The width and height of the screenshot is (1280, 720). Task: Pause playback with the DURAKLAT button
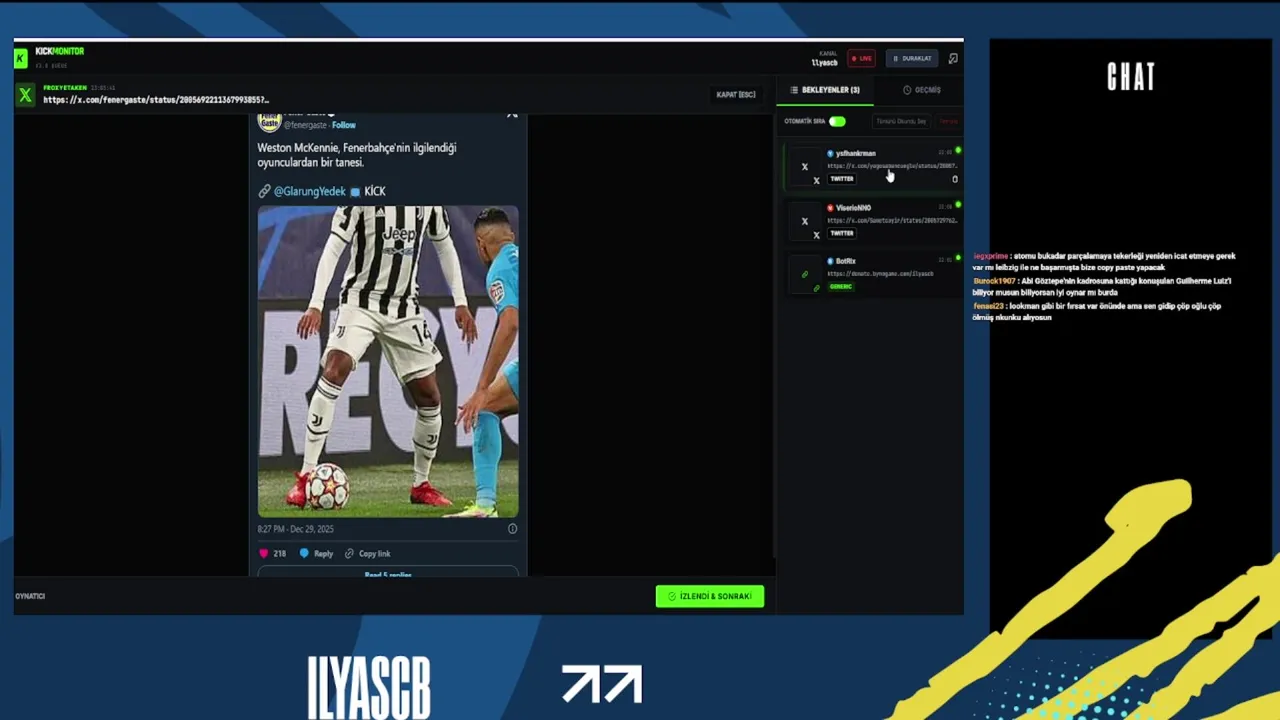pos(912,58)
